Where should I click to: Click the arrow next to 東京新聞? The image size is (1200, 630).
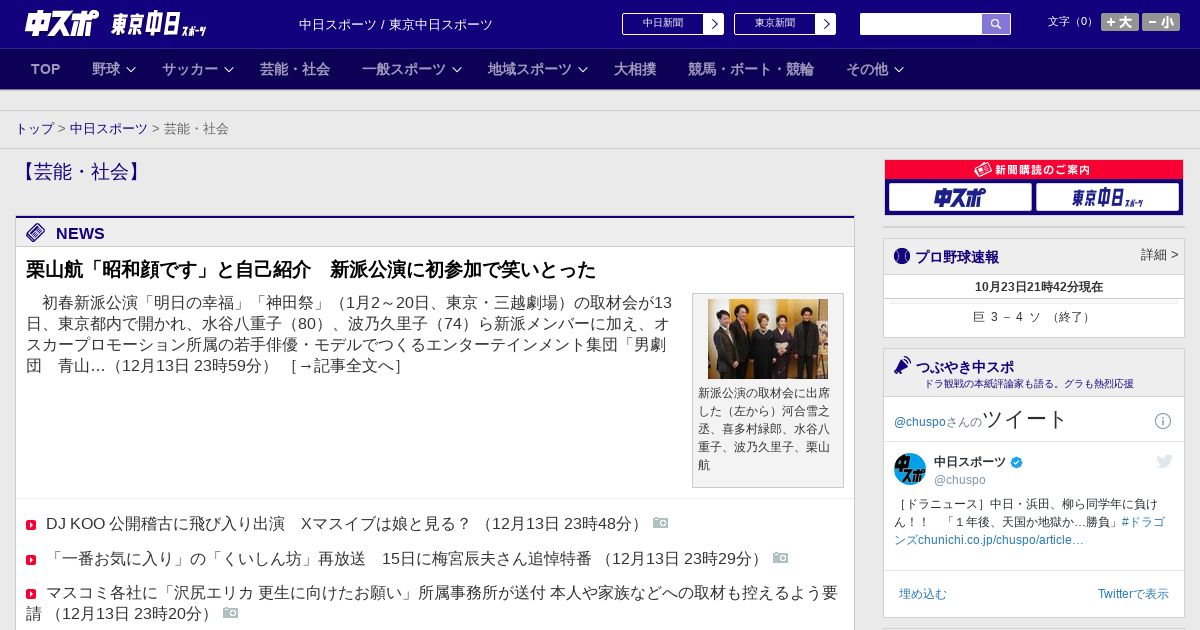pyautogui.click(x=826, y=24)
